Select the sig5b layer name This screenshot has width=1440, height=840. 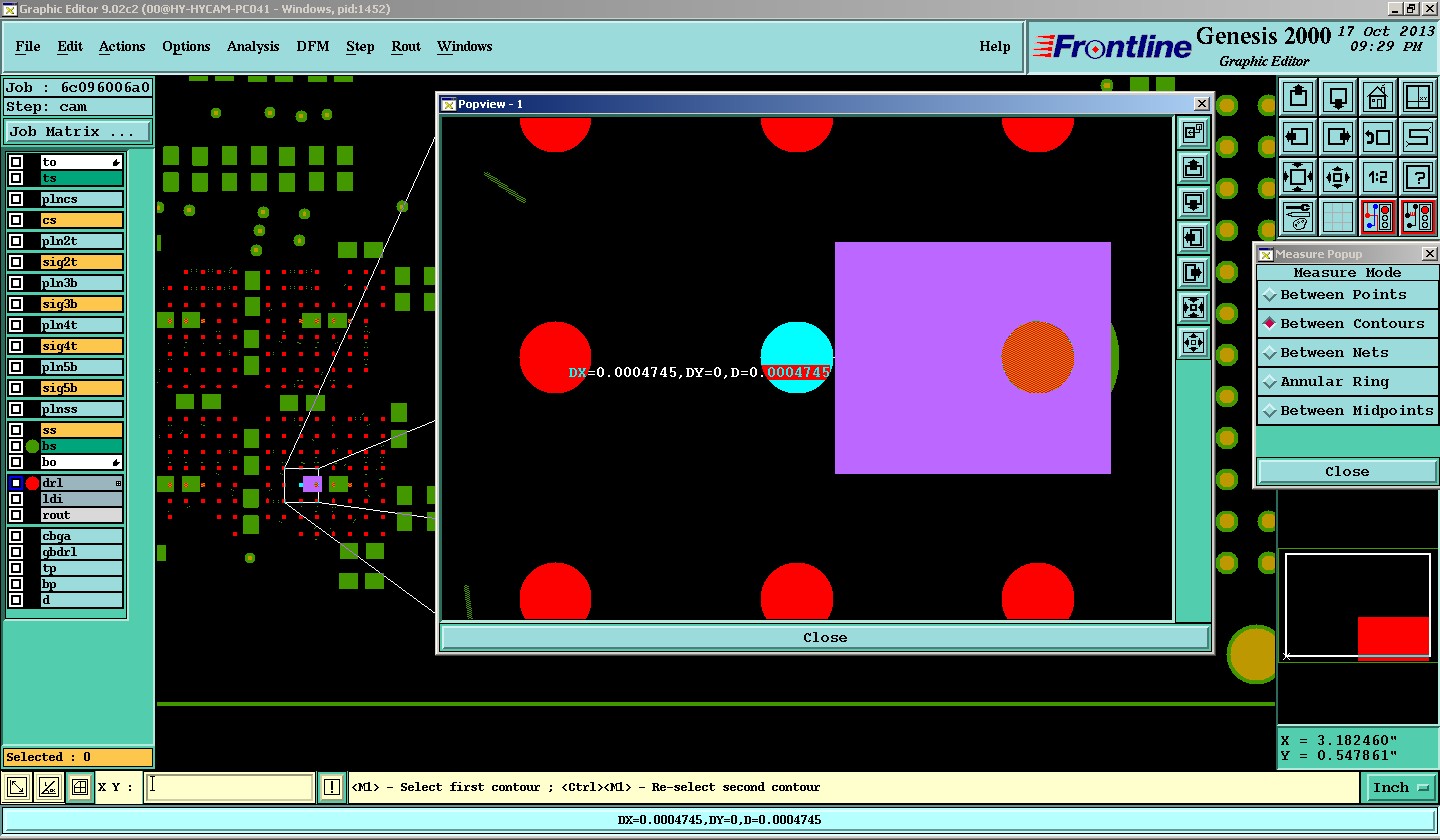pos(82,388)
